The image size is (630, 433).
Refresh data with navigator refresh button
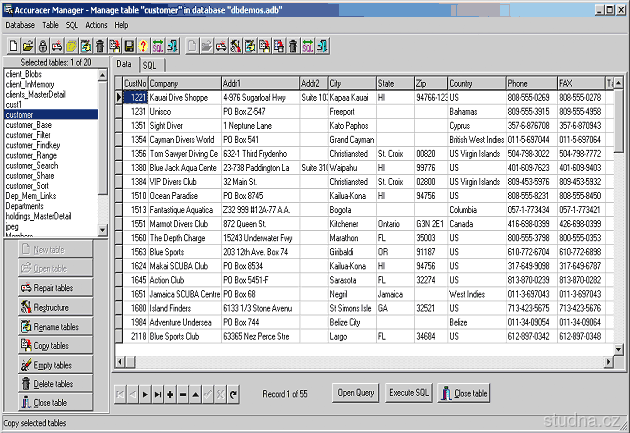(232, 394)
